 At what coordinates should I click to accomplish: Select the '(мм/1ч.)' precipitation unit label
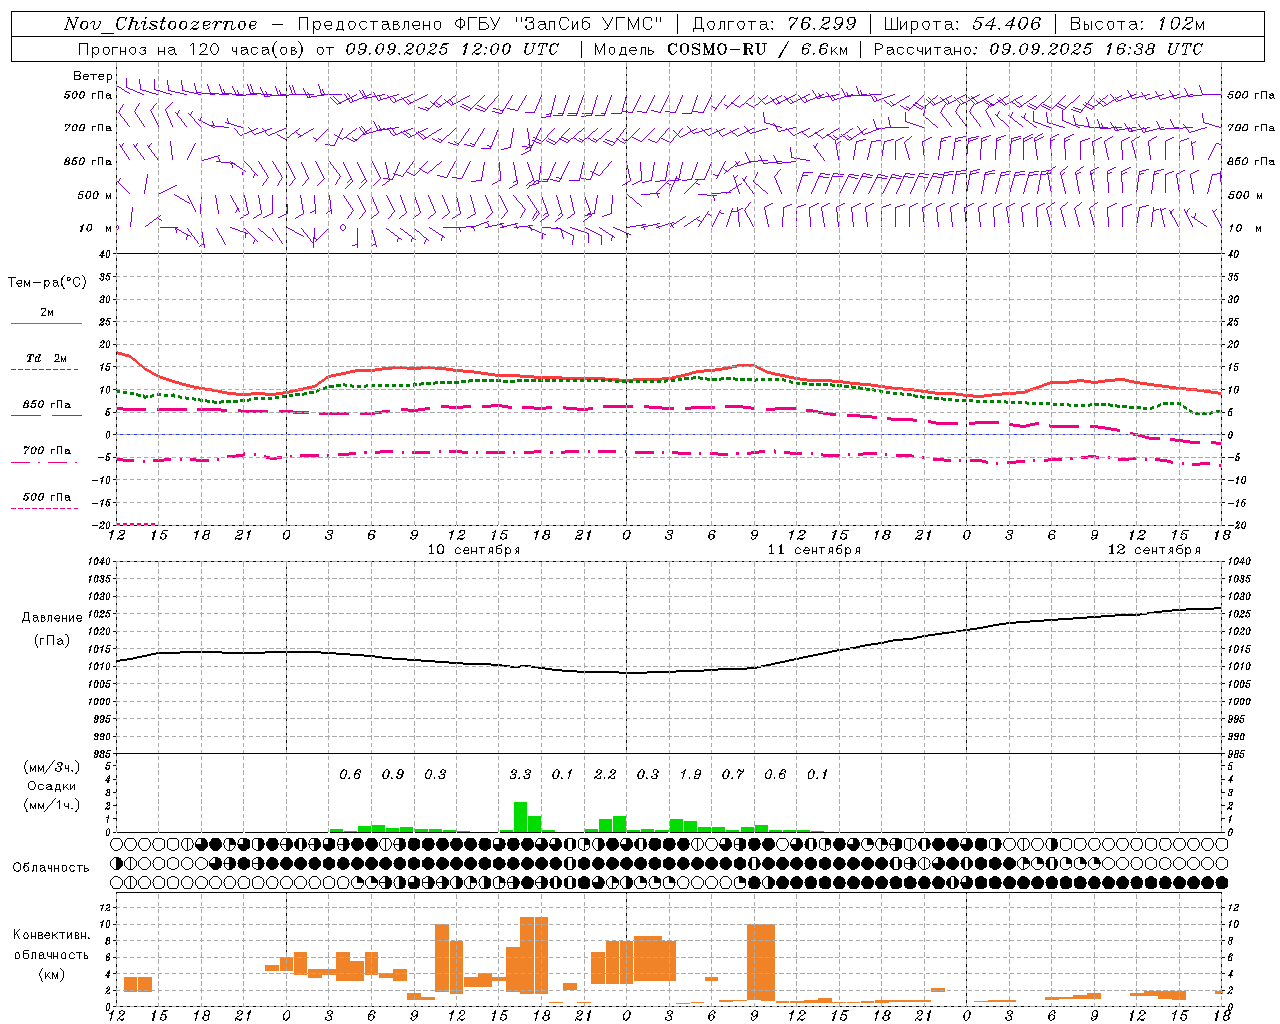tap(52, 805)
